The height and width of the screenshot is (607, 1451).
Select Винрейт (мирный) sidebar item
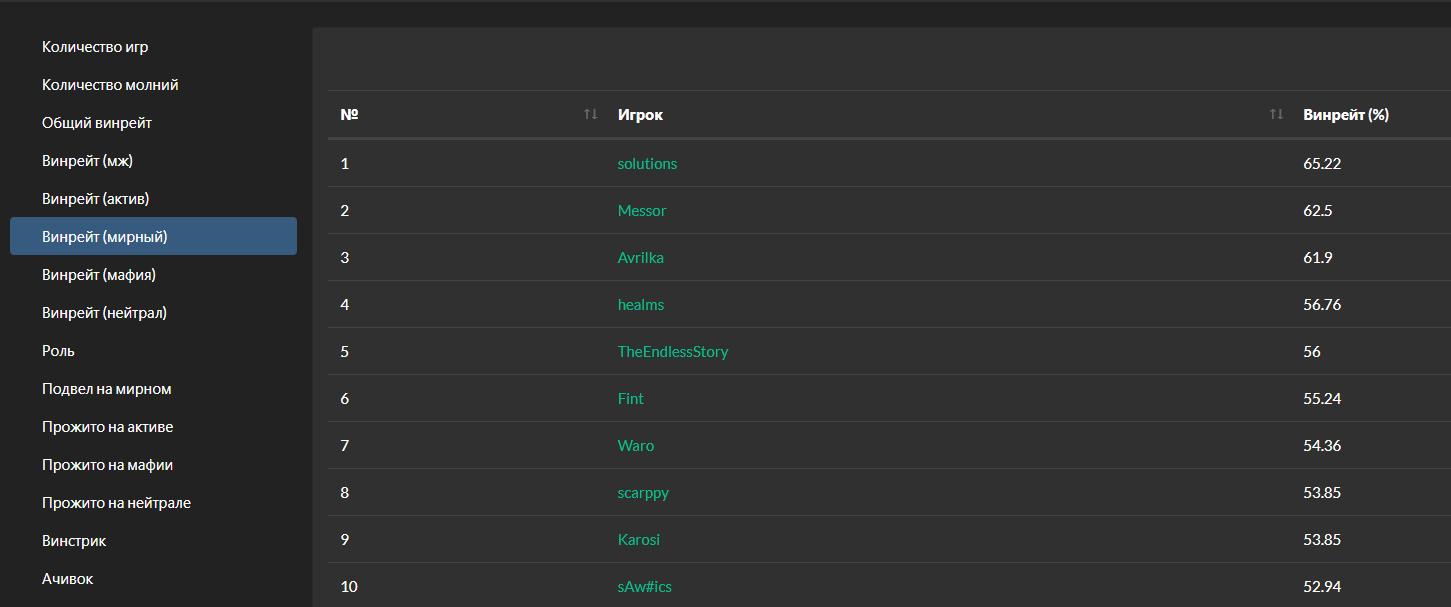[x=104, y=237]
